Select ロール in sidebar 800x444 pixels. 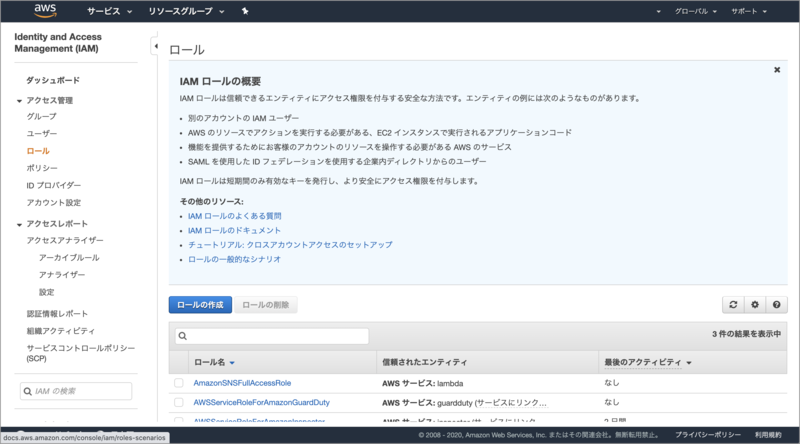38,151
